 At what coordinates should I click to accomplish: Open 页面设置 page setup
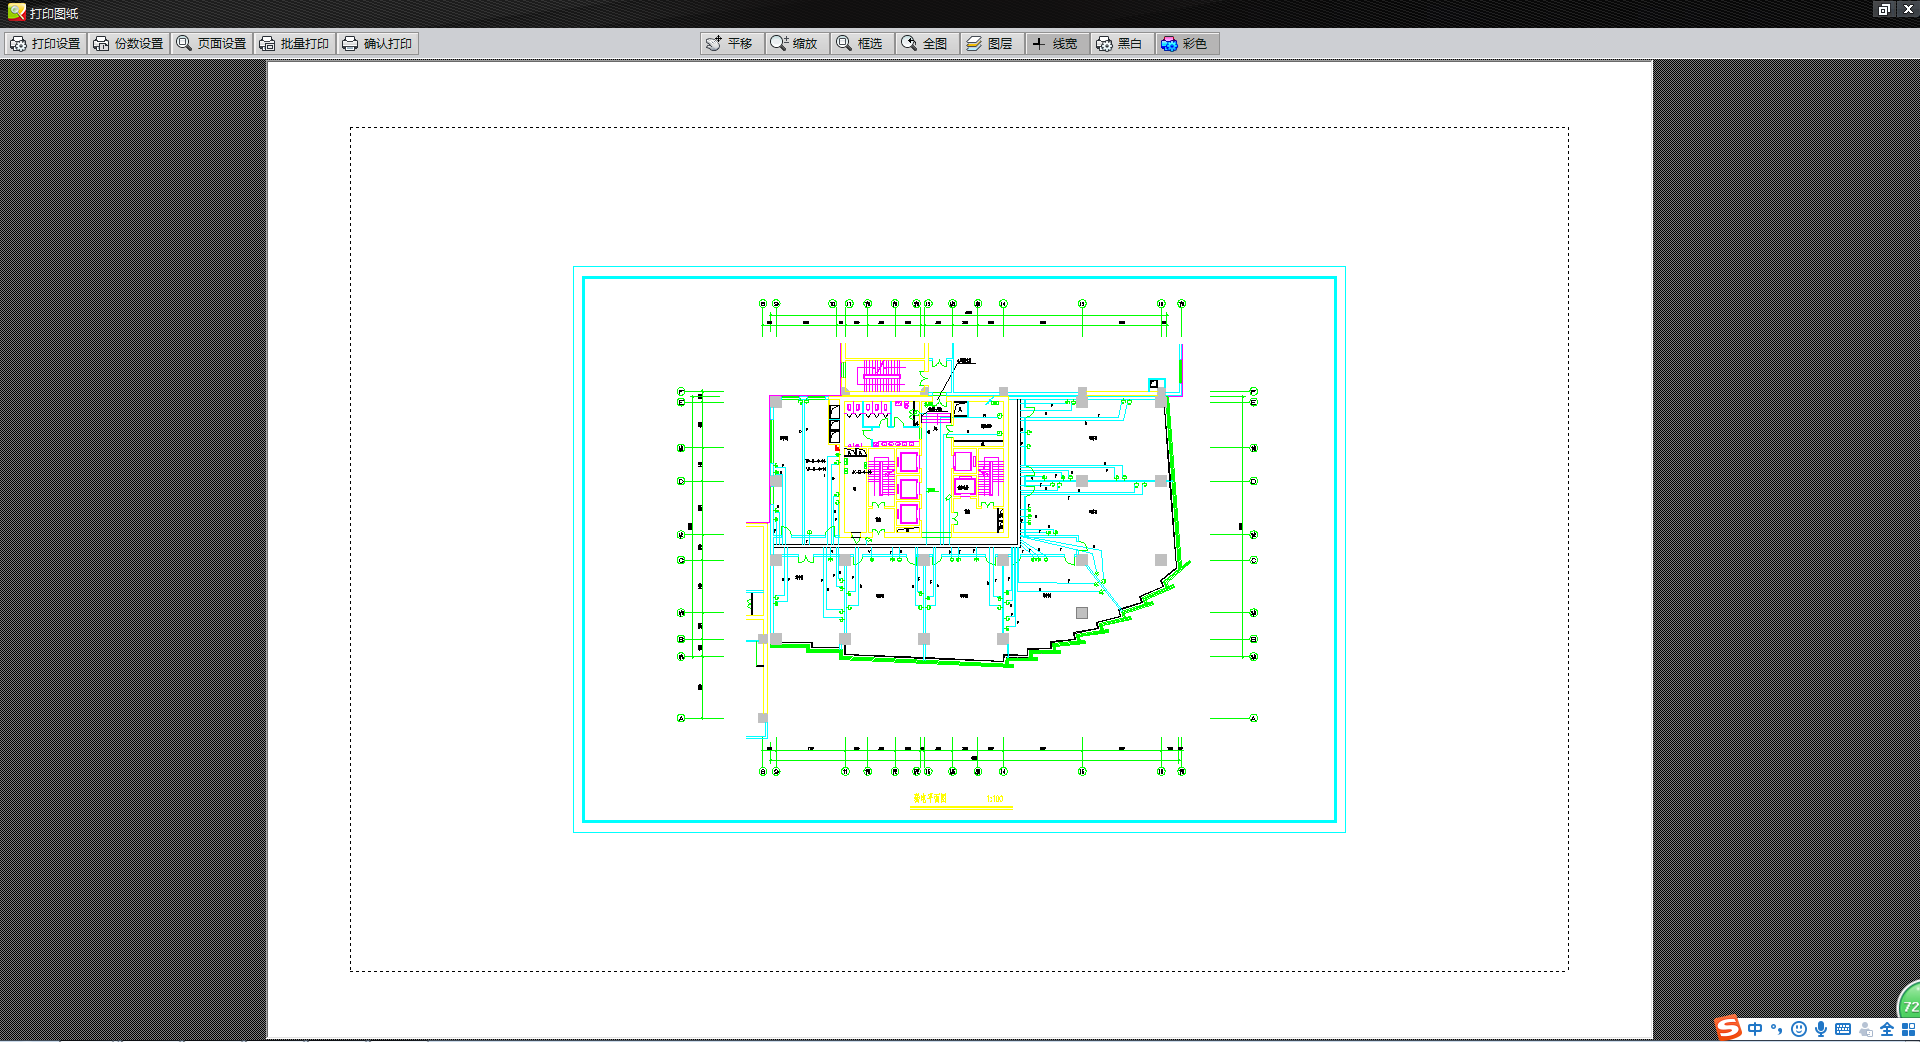point(211,44)
